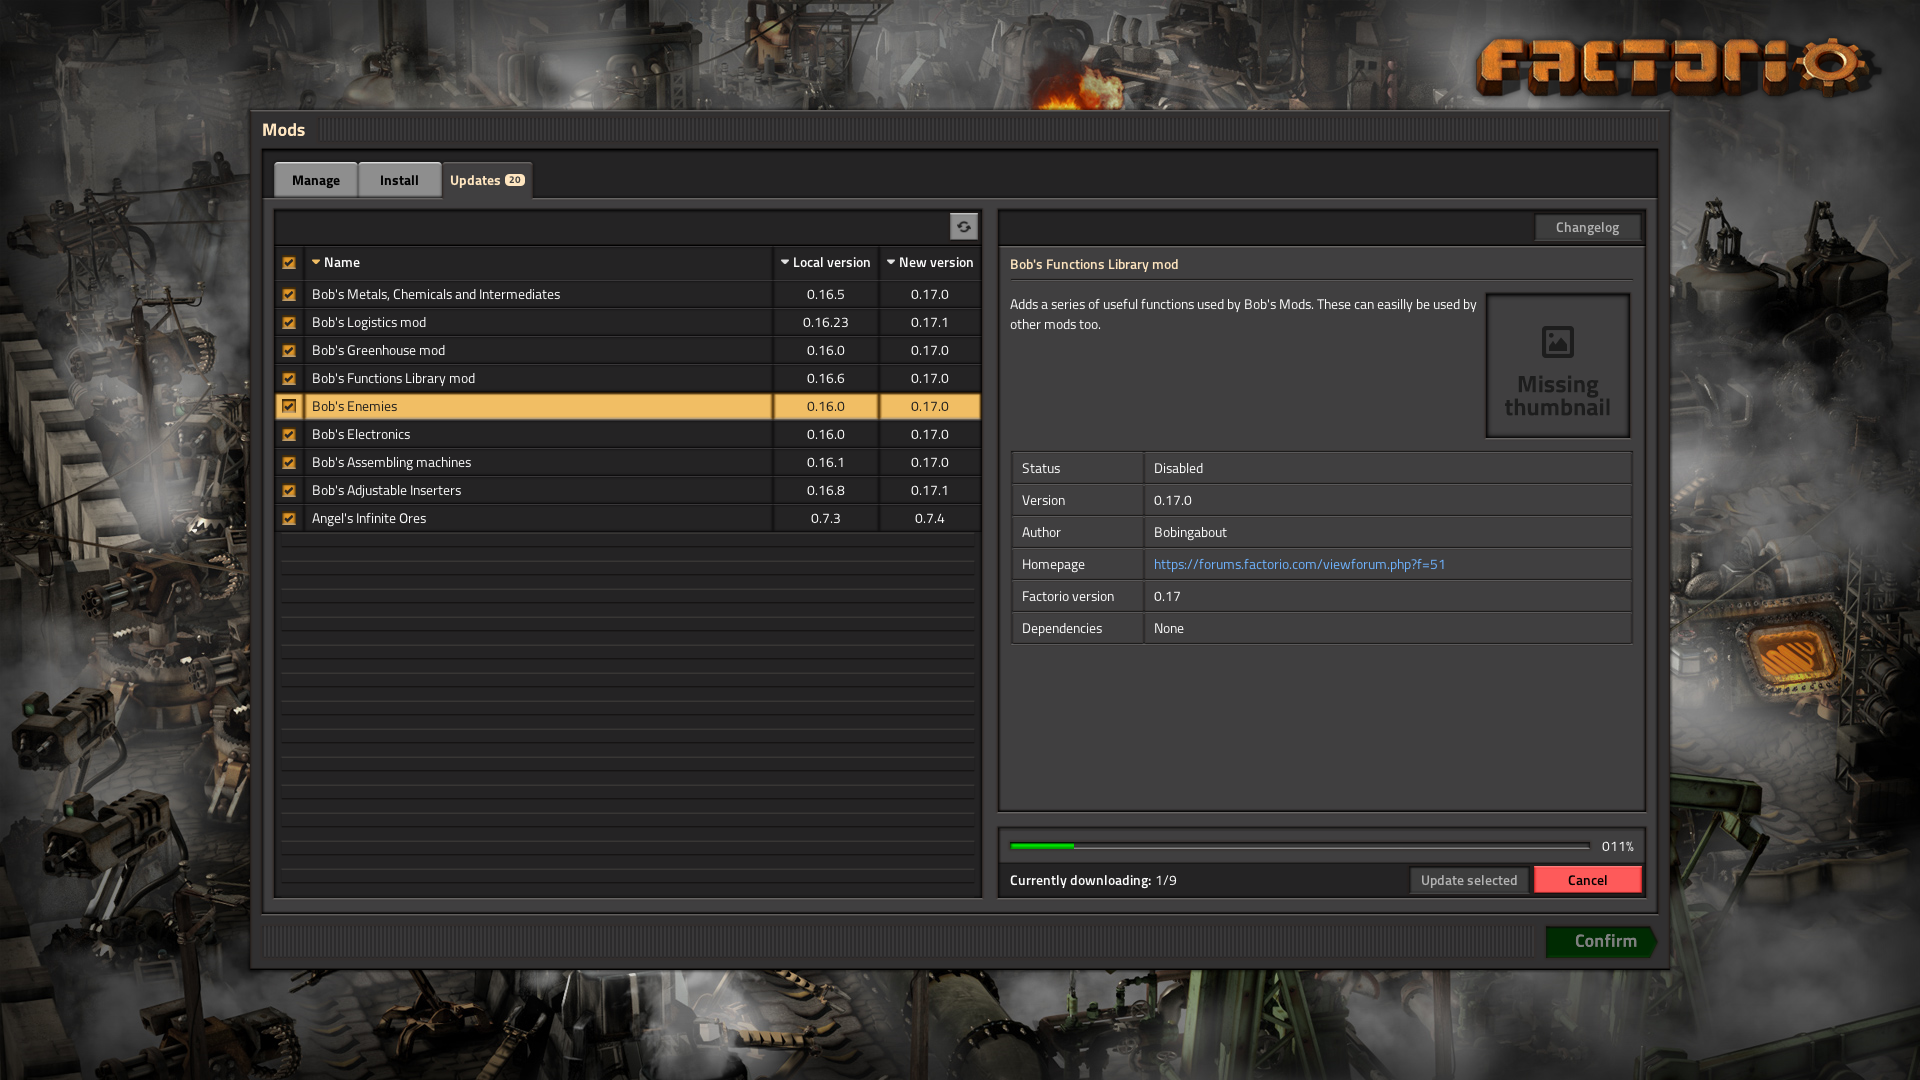Toggle Bob's Electronics checkbox
This screenshot has width=1920, height=1080.
289,435
